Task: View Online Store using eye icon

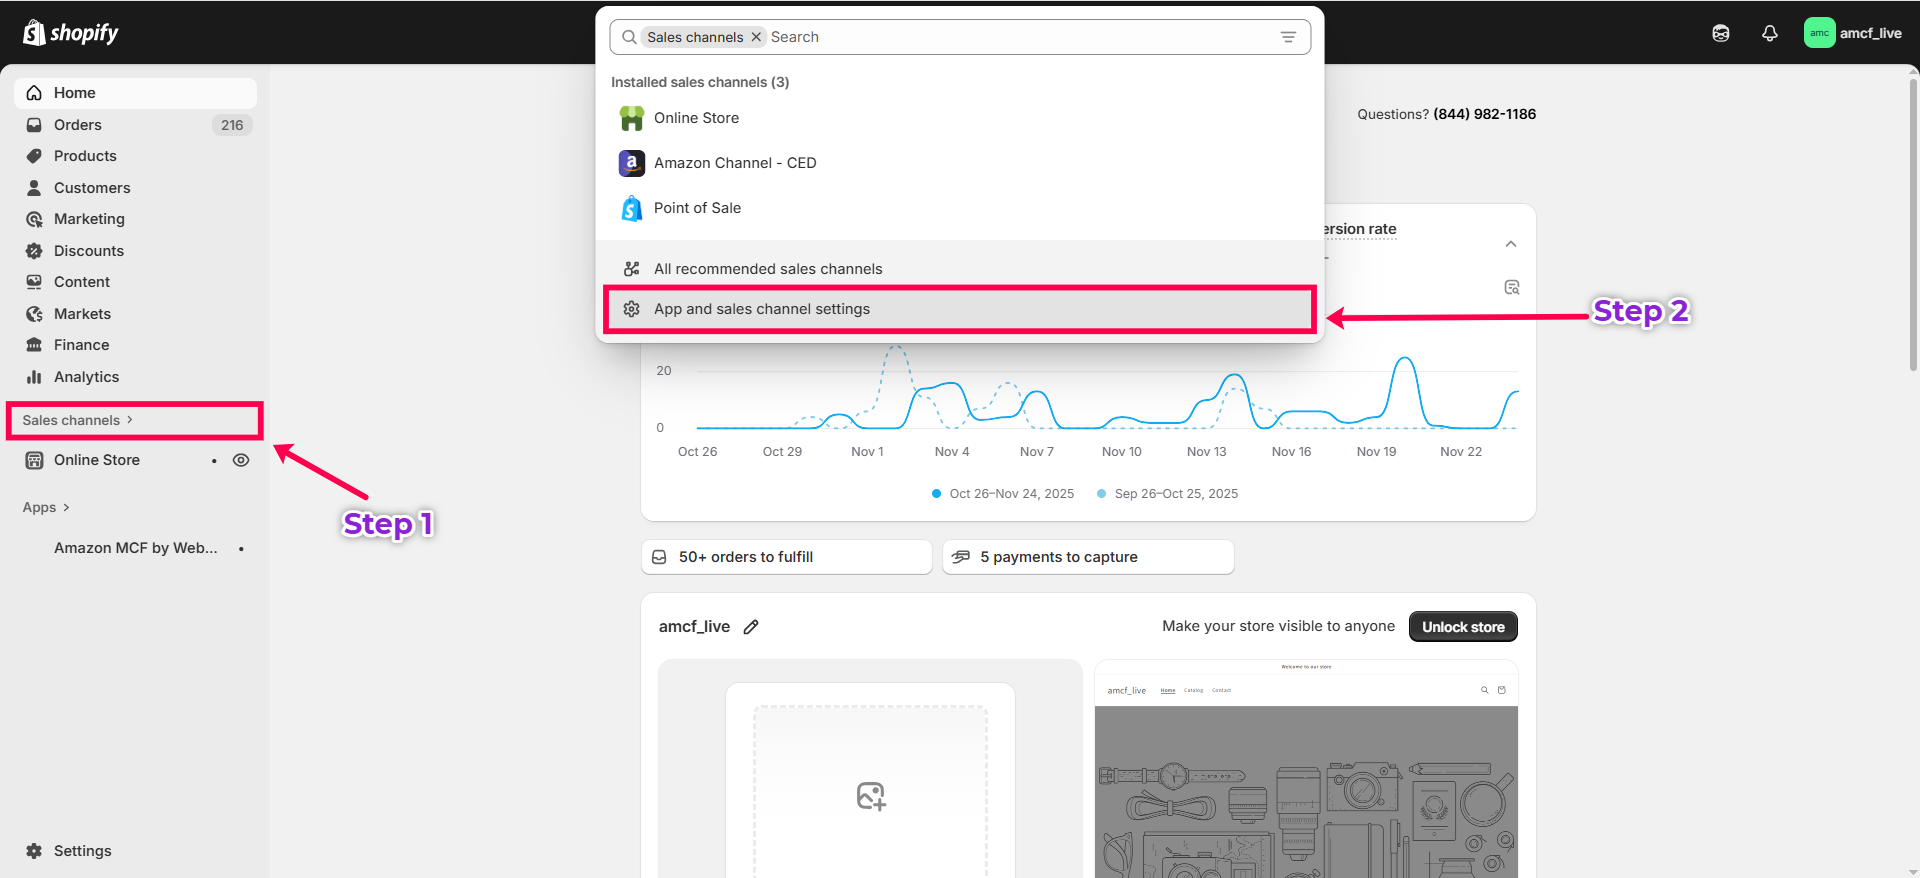Action: [x=241, y=460]
